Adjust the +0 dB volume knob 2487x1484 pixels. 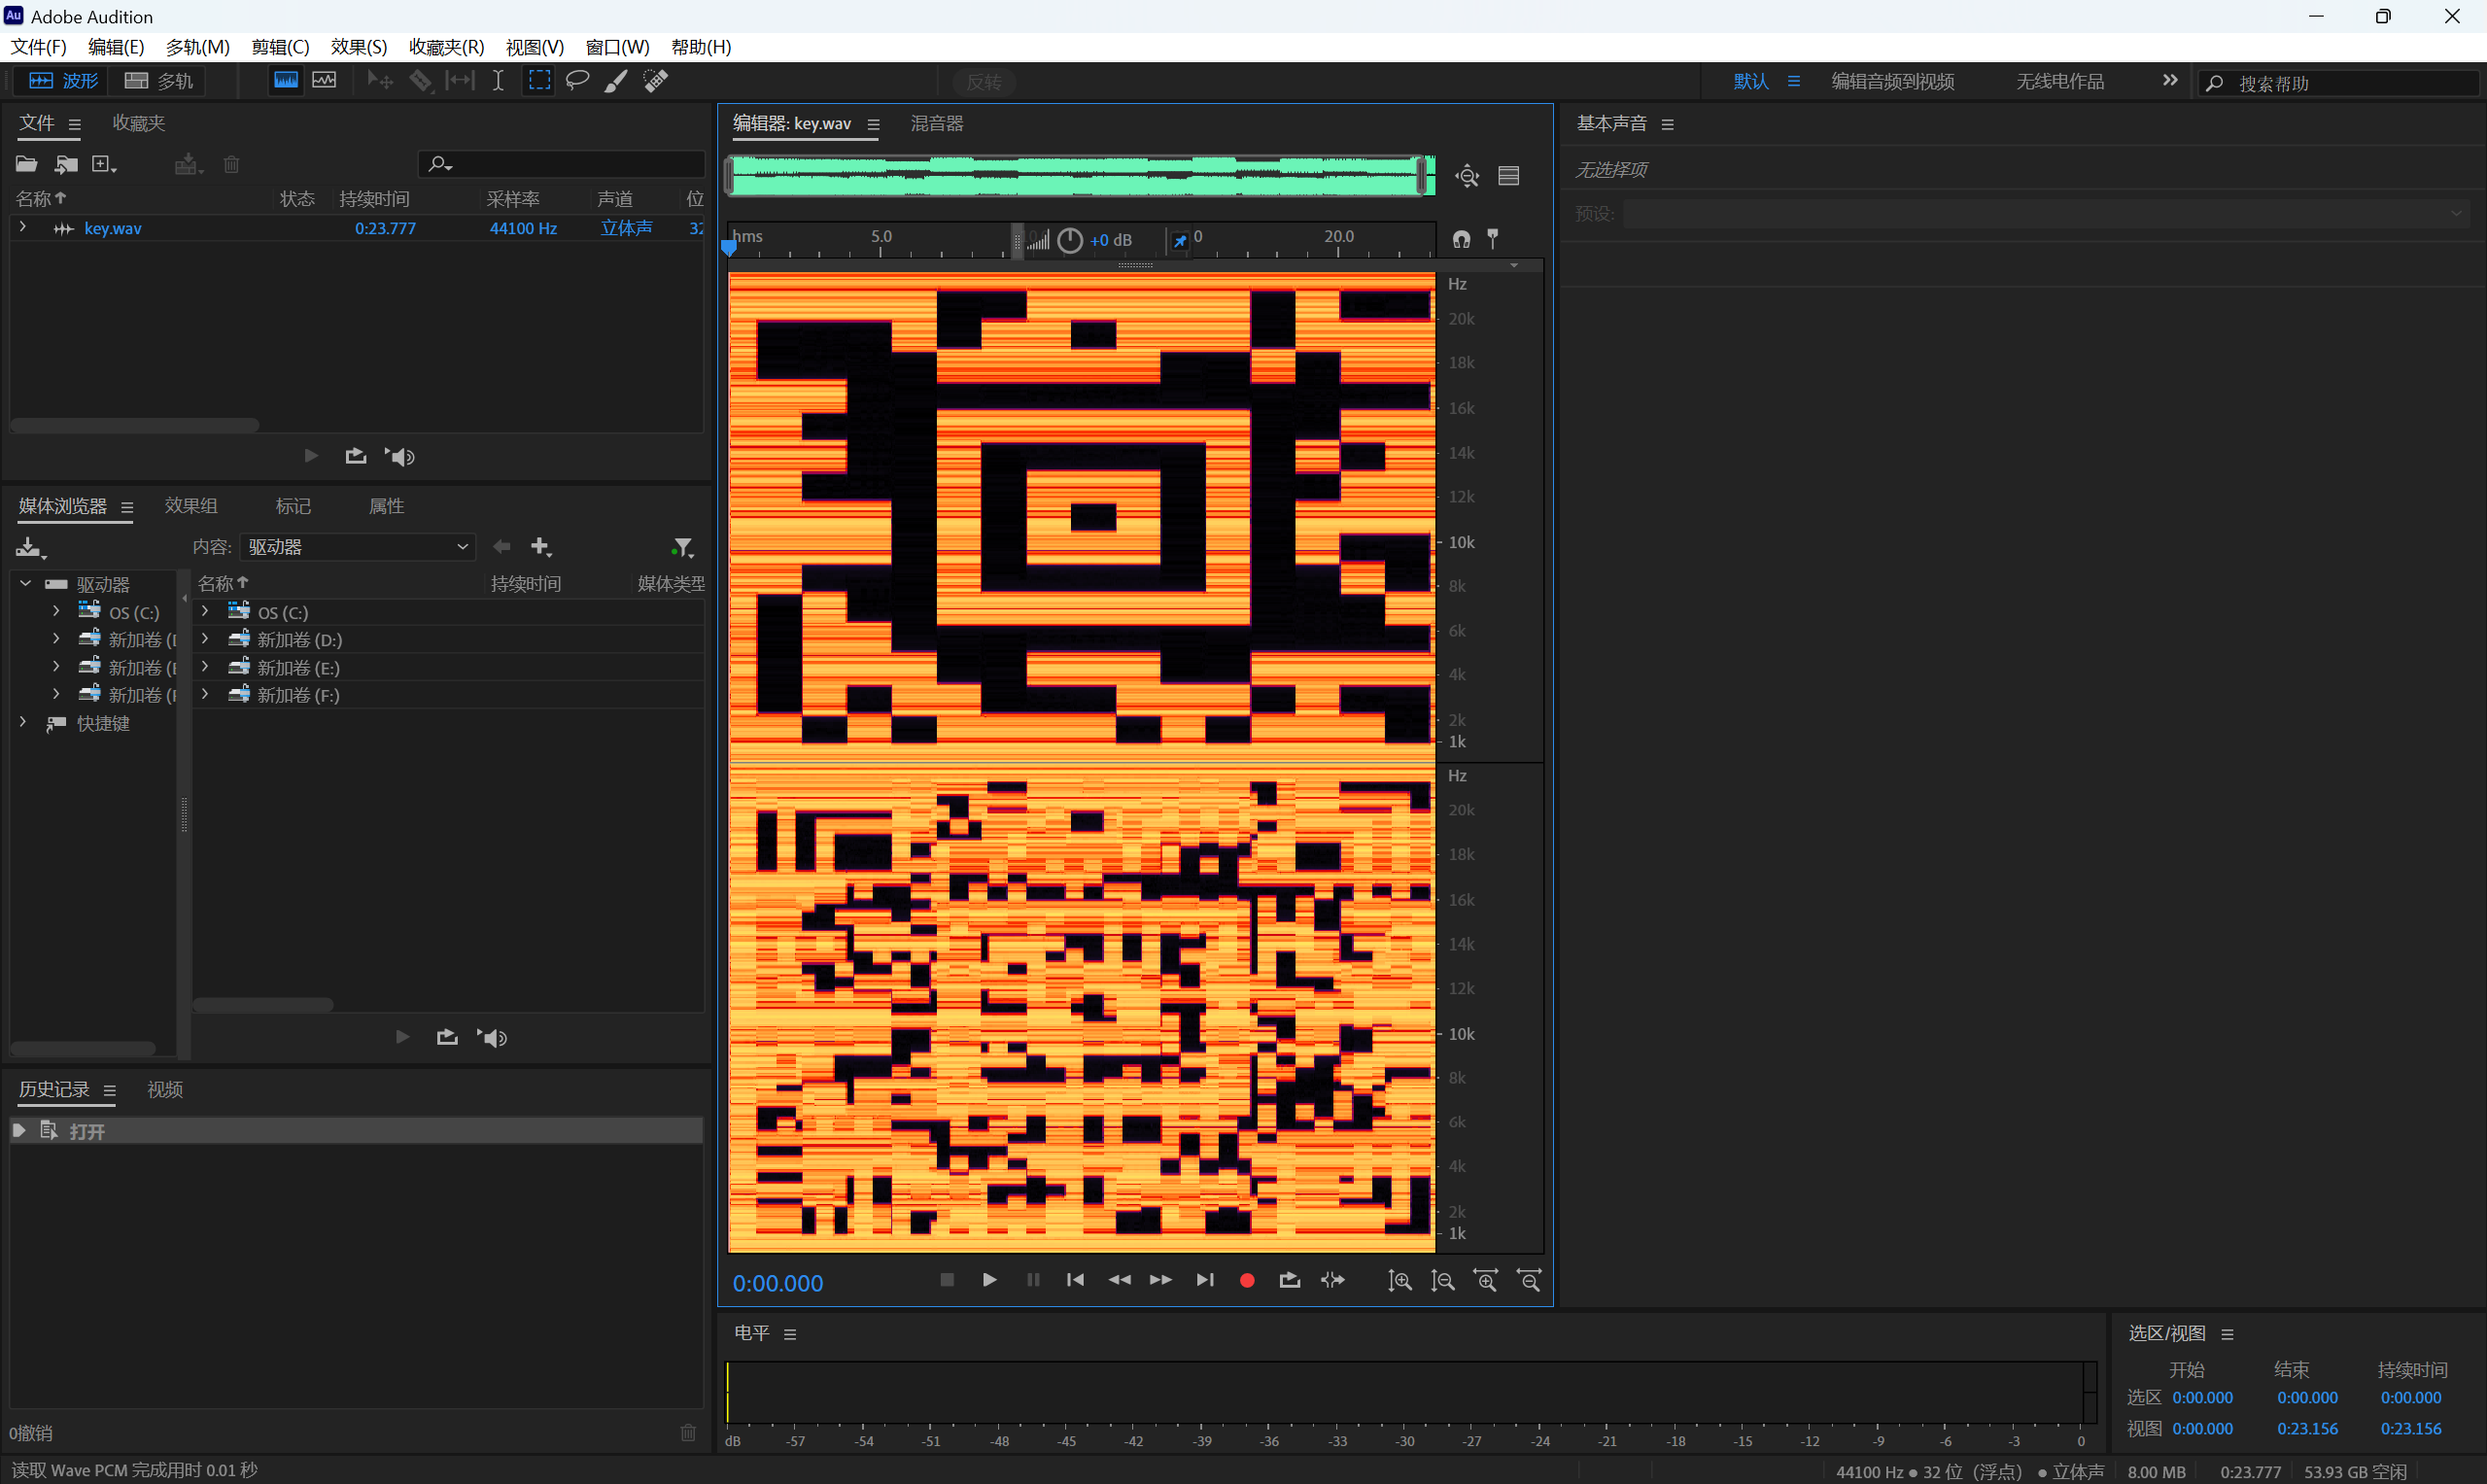(x=1070, y=240)
